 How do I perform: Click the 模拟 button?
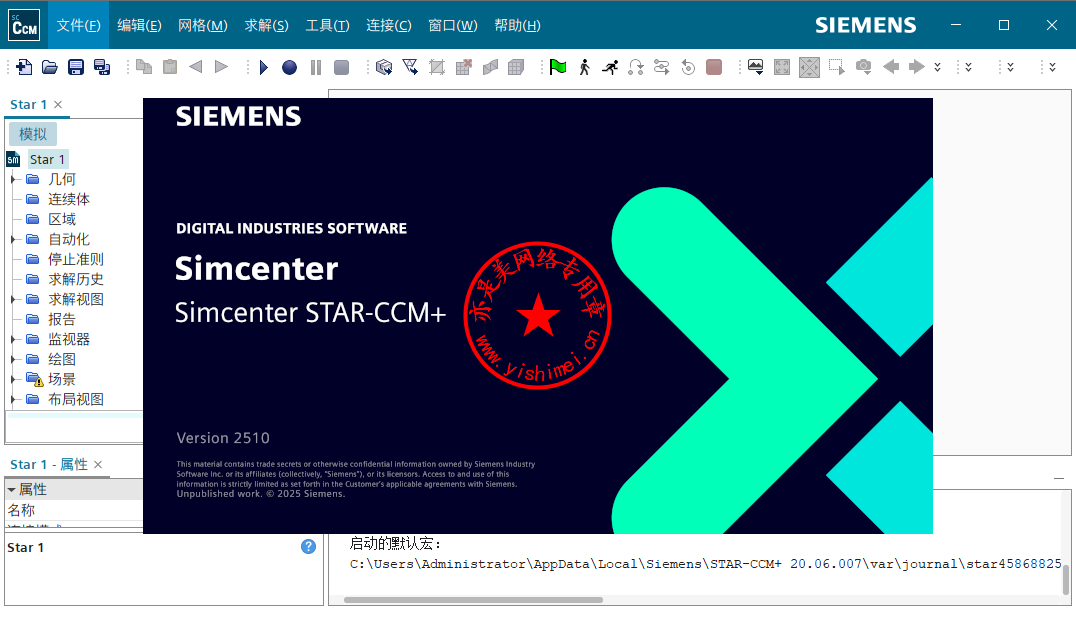[33, 134]
